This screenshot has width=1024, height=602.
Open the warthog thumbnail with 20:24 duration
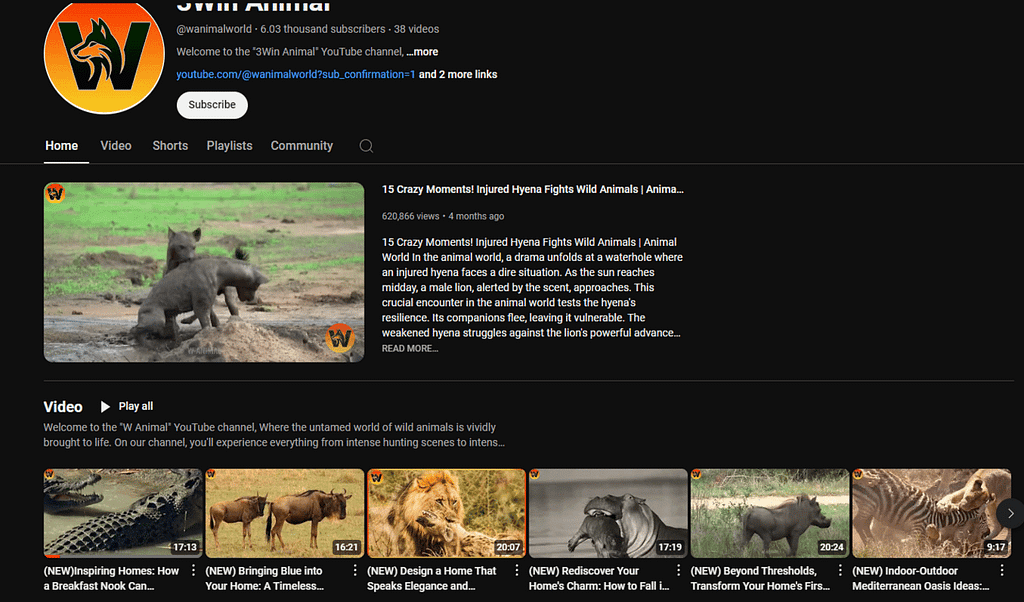coord(770,513)
